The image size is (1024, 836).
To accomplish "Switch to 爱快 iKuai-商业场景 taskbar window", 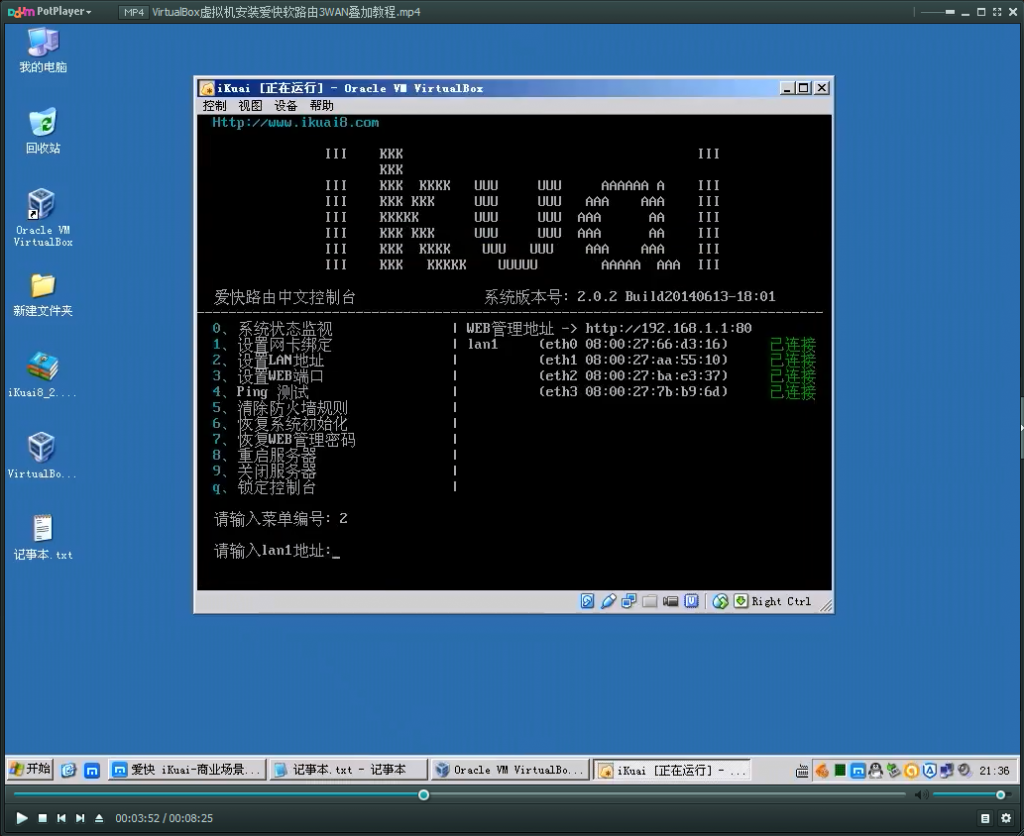I will [187, 770].
